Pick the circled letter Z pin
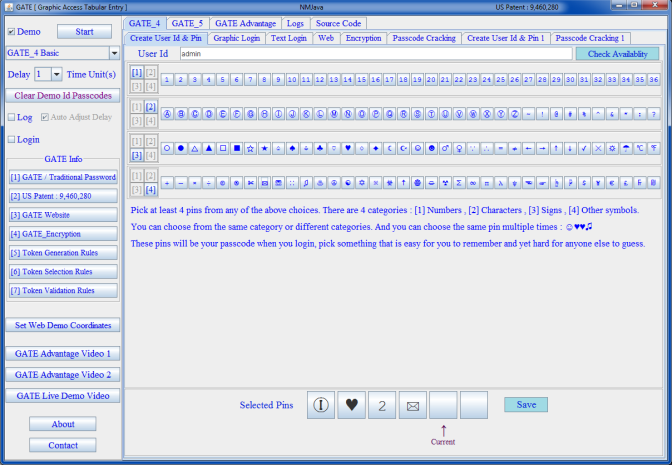 [x=514, y=114]
